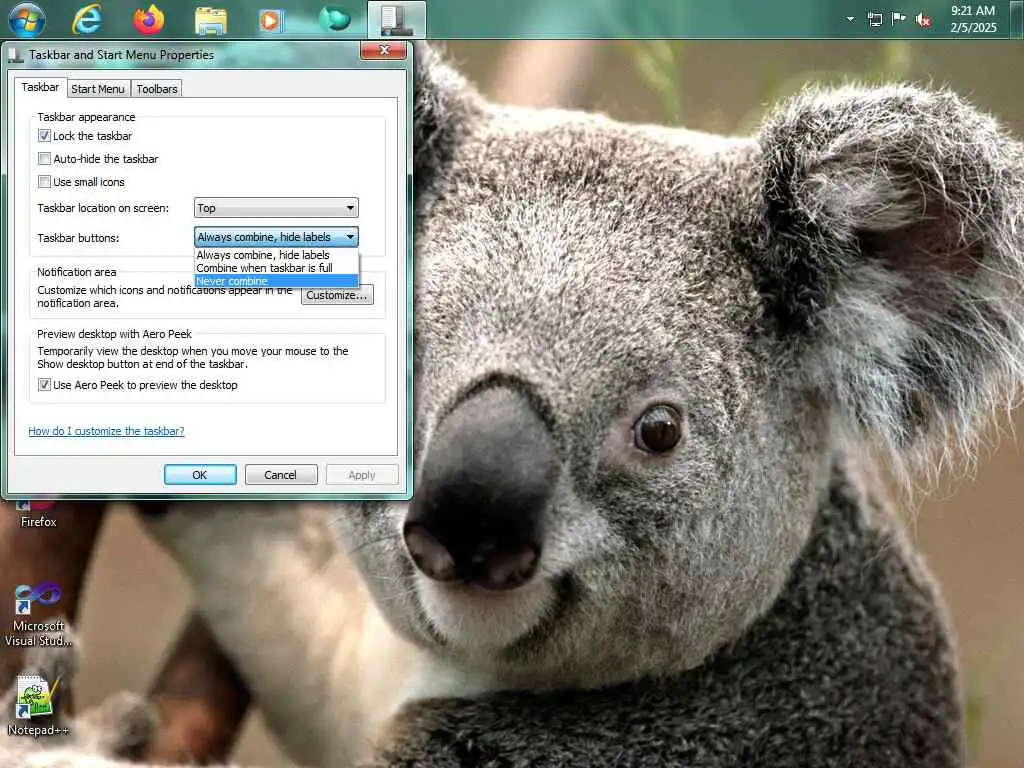Select the Notepad++ desktop shortcut
This screenshot has width=1024, height=768.
click(x=38, y=705)
